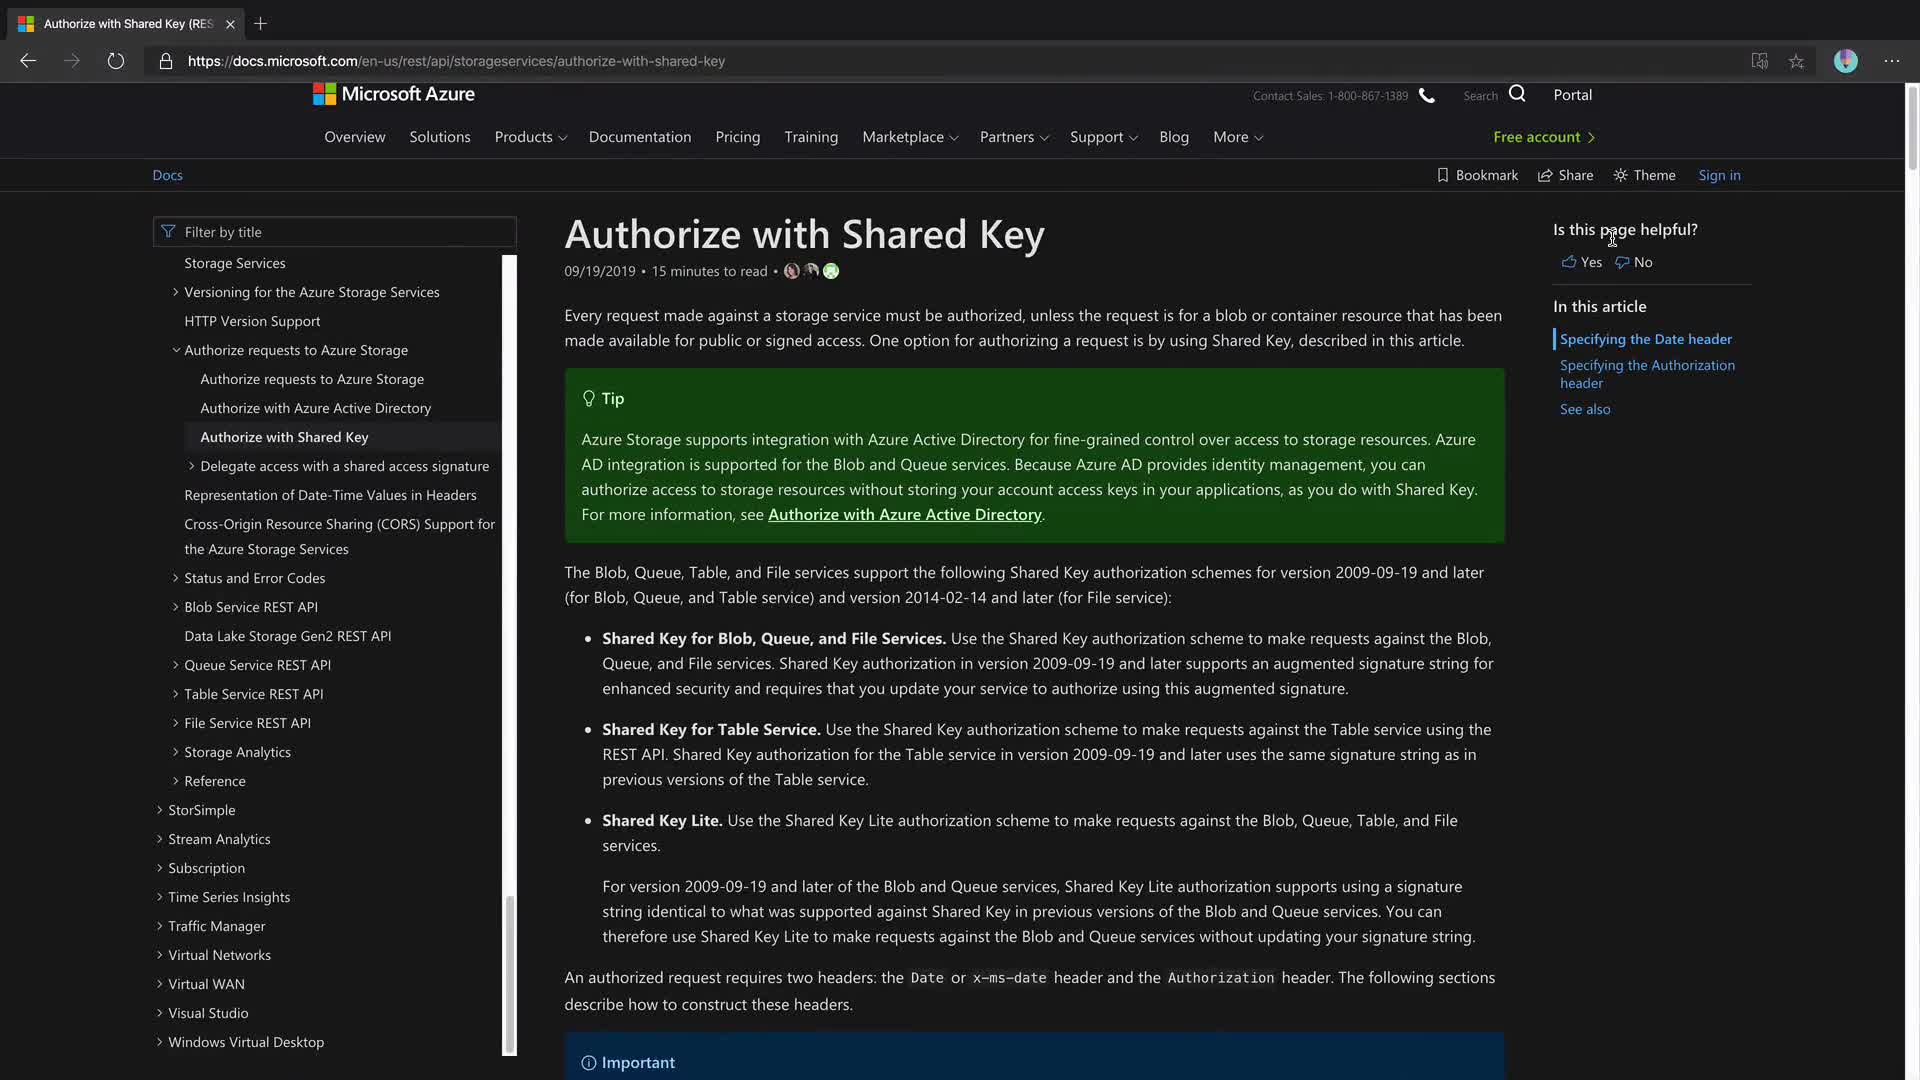Toggle the Theme switcher

(1644, 175)
